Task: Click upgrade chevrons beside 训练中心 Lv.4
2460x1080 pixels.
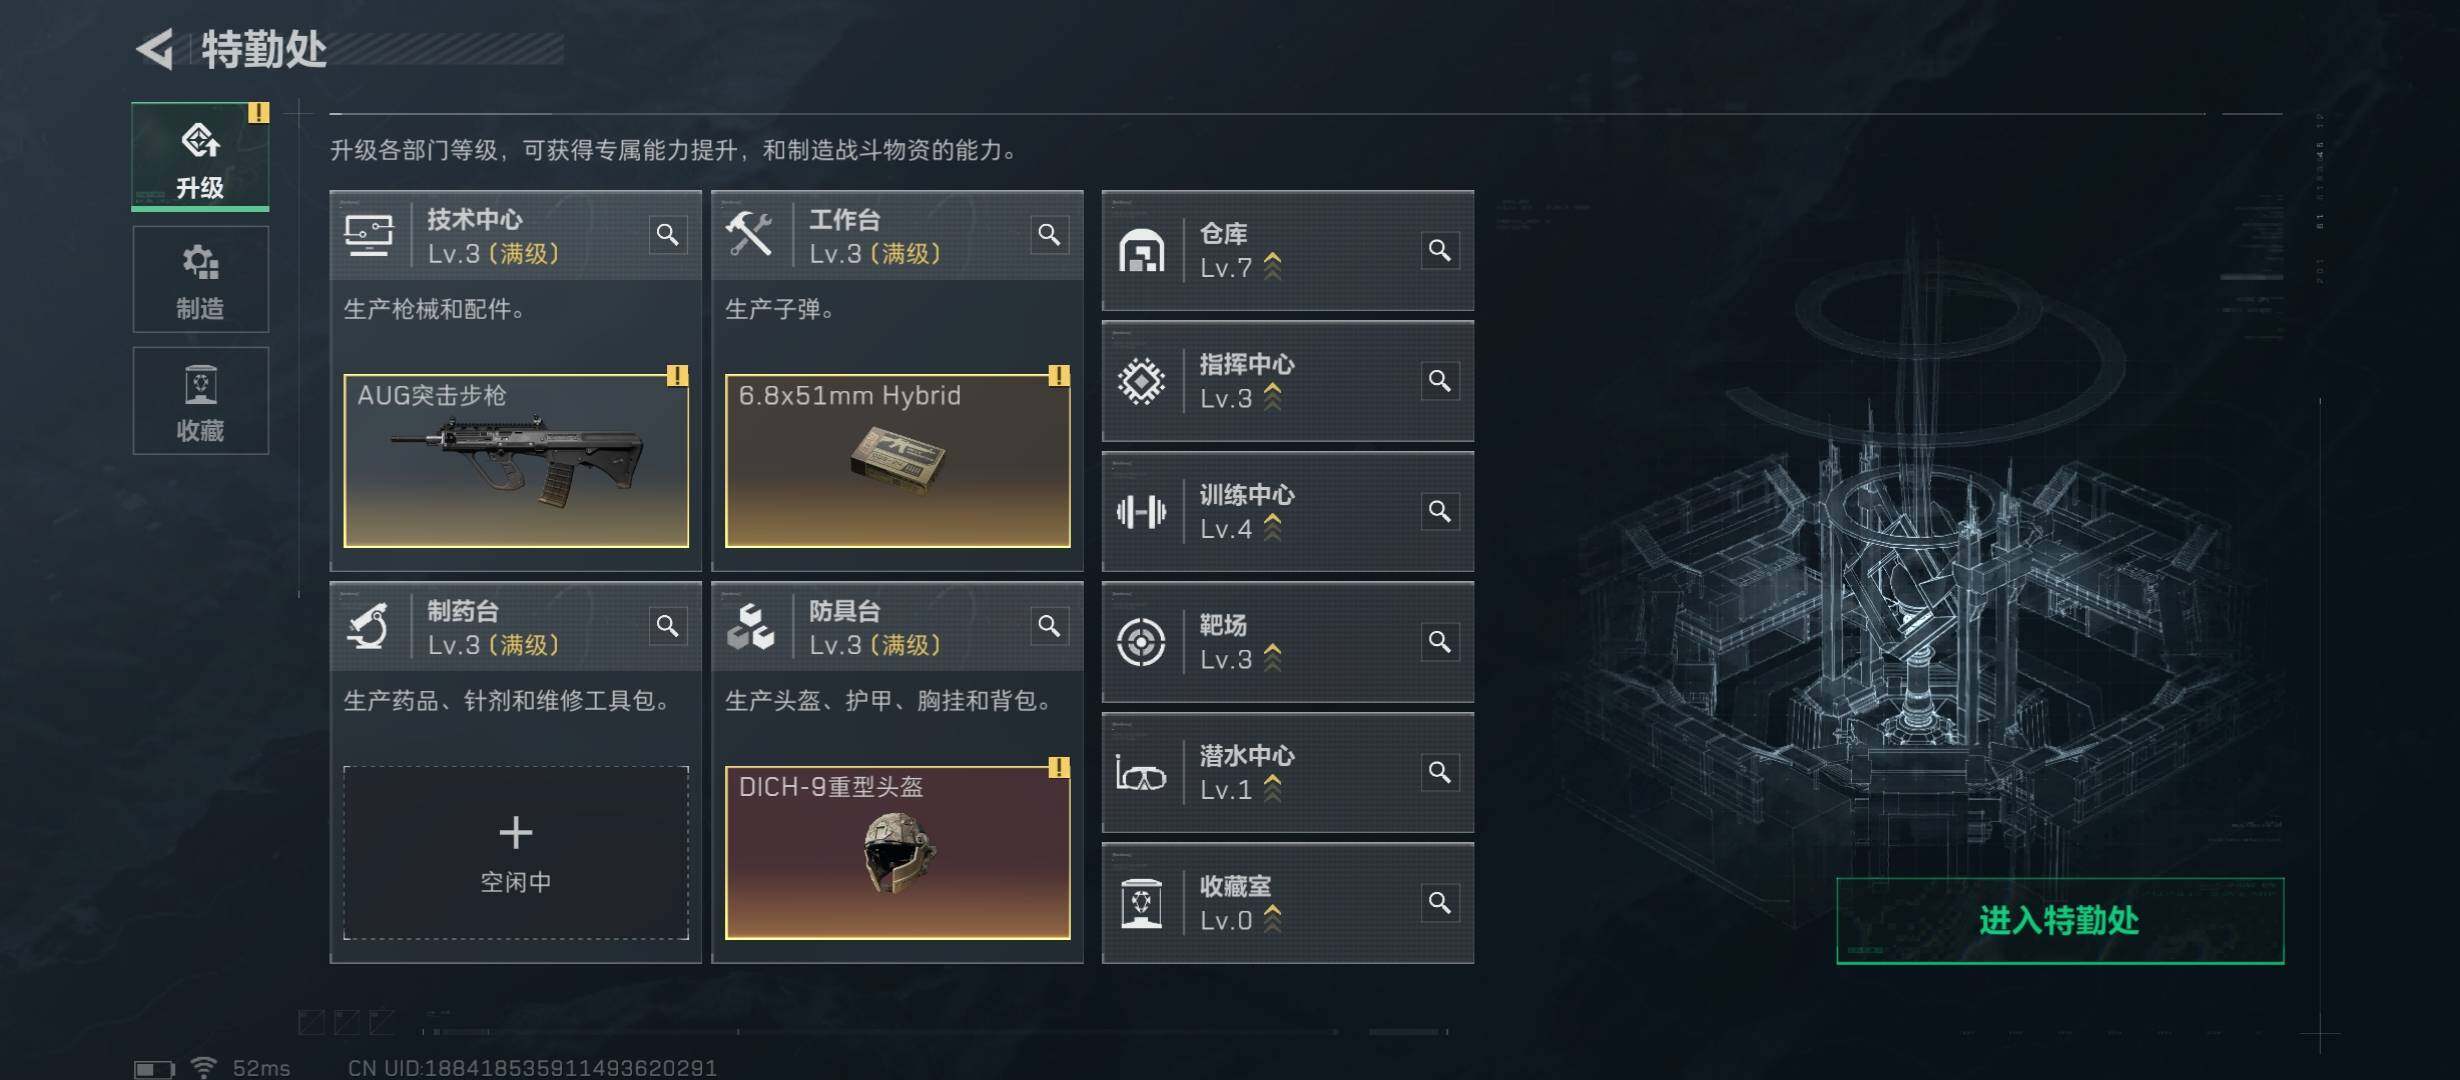Action: click(1272, 528)
